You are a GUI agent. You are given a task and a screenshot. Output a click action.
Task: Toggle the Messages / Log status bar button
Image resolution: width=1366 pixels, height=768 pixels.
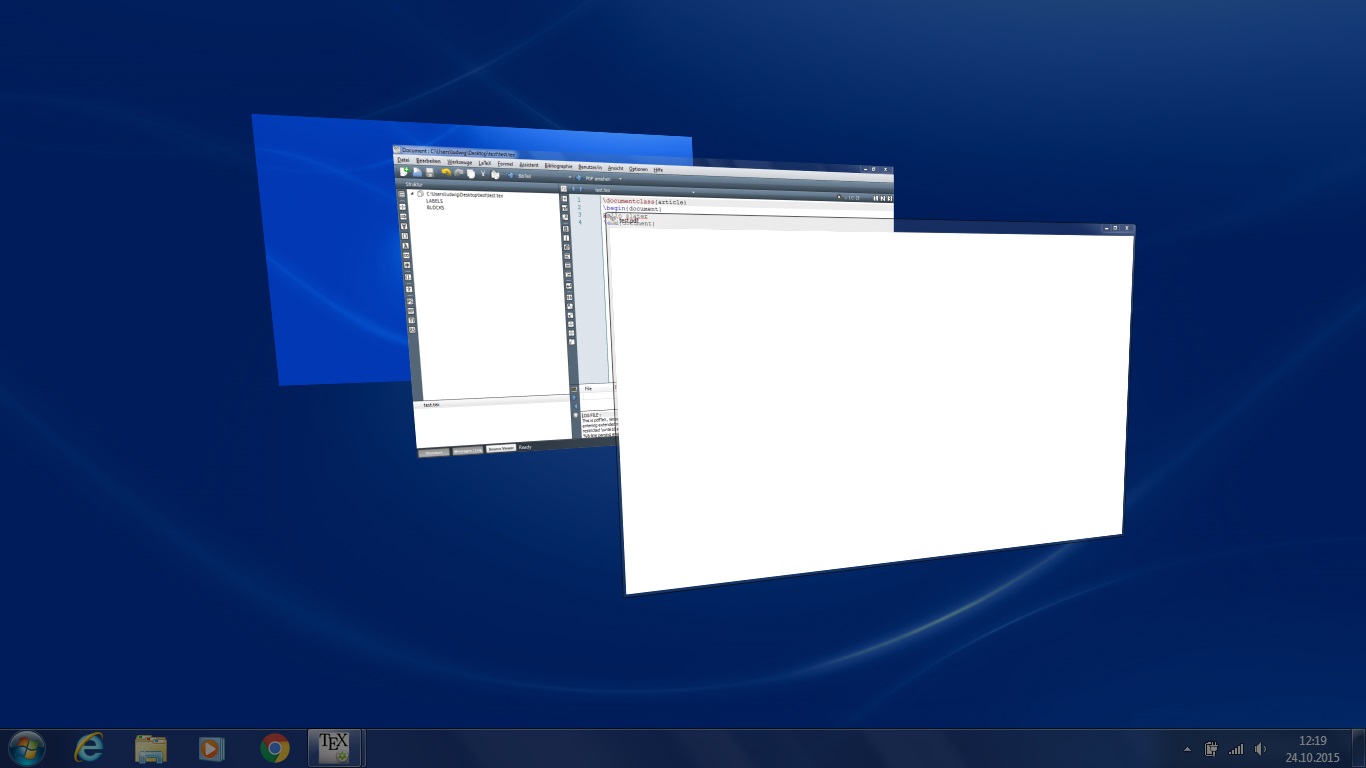click(x=468, y=451)
